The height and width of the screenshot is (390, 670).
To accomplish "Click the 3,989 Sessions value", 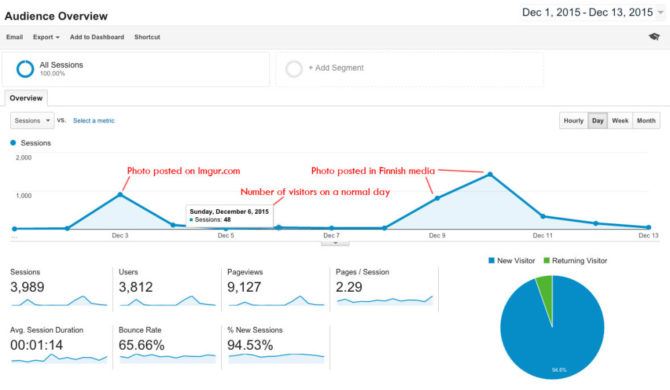I will coord(27,287).
